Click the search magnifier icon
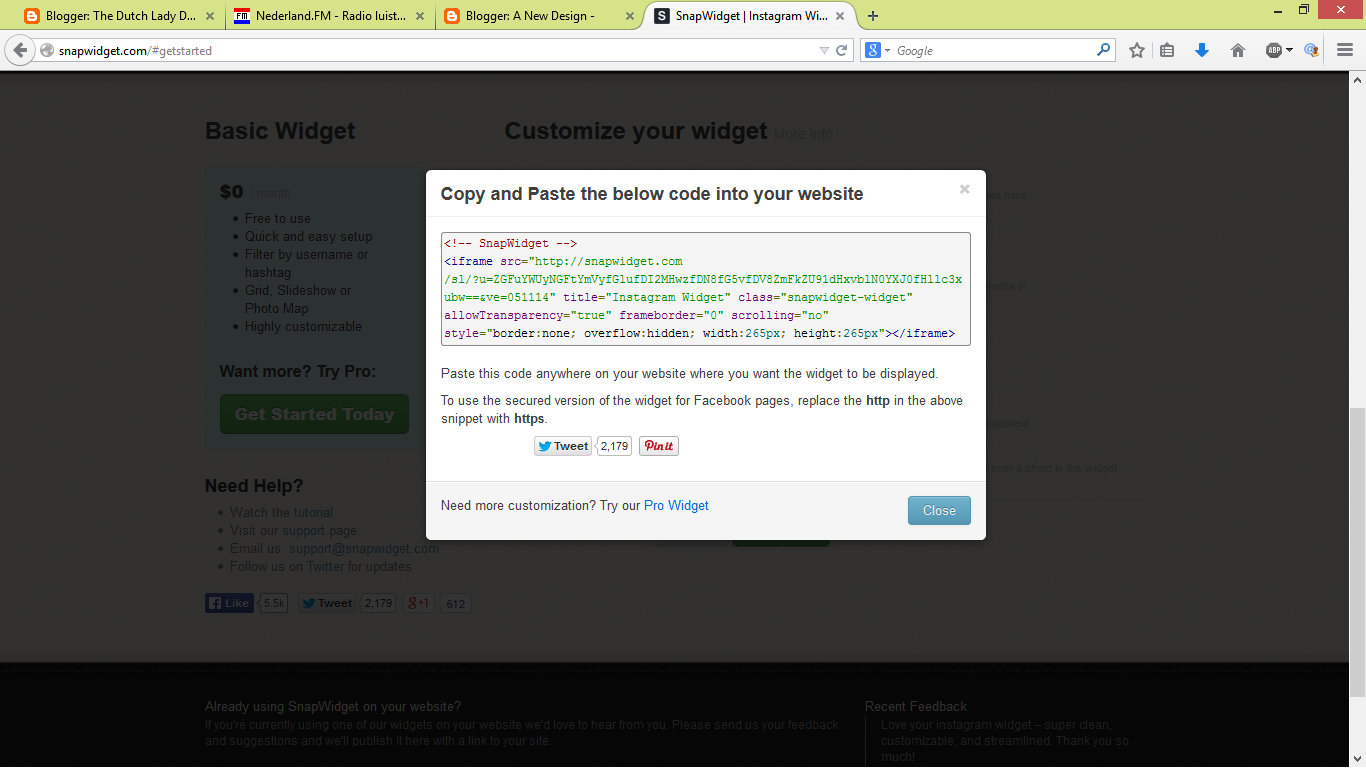 1104,49
